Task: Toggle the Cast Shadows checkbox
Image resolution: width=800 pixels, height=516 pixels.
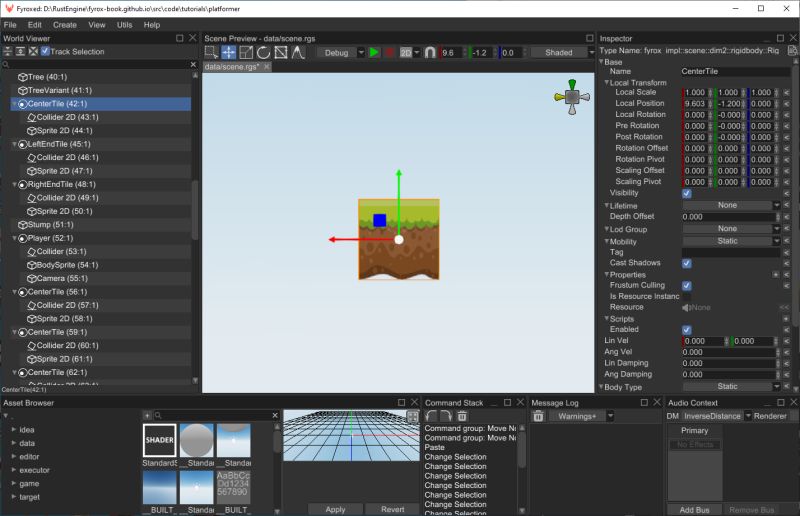Action: (x=687, y=263)
